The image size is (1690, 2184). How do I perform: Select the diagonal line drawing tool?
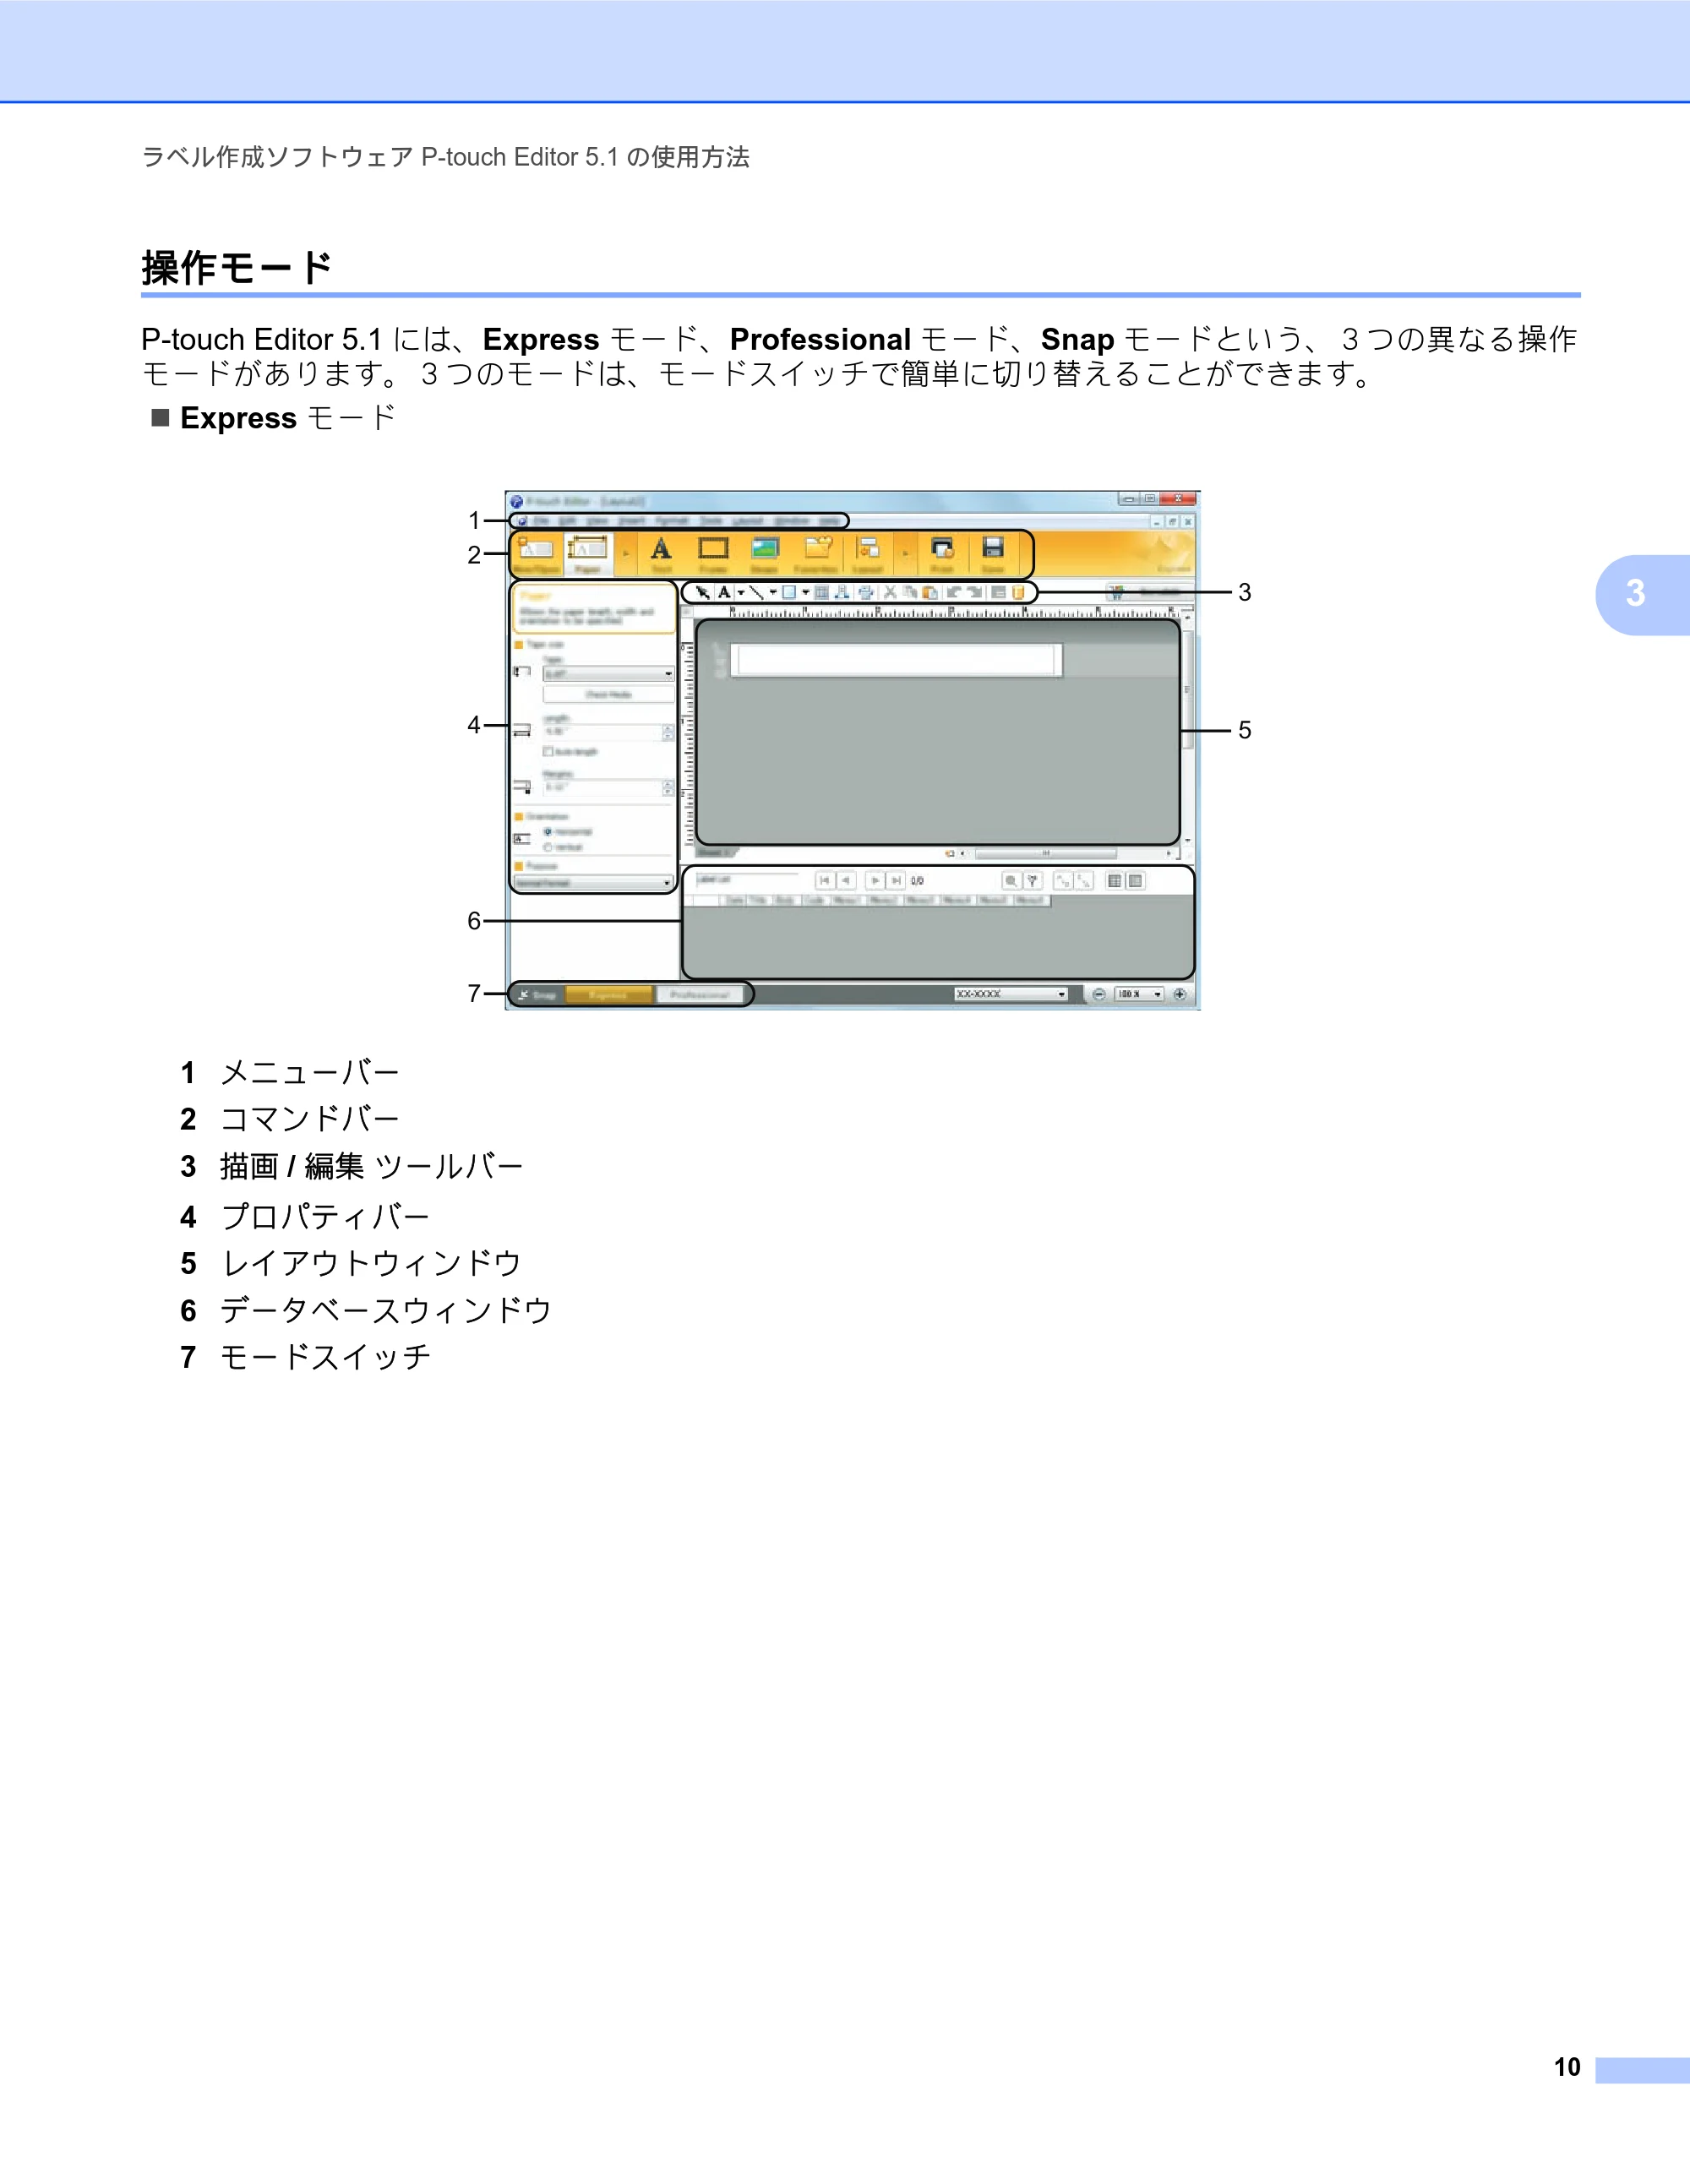pyautogui.click(x=756, y=592)
